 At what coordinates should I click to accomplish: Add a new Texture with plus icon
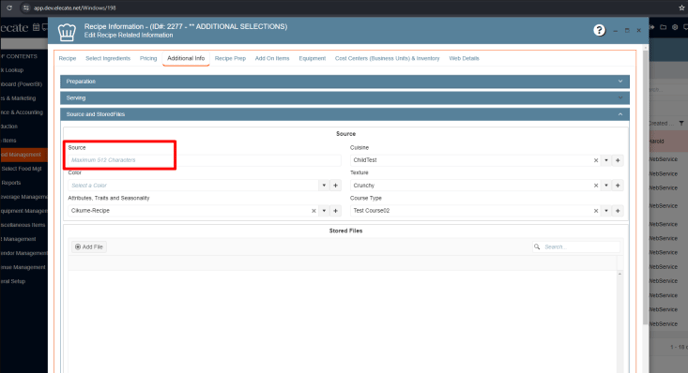pos(618,186)
